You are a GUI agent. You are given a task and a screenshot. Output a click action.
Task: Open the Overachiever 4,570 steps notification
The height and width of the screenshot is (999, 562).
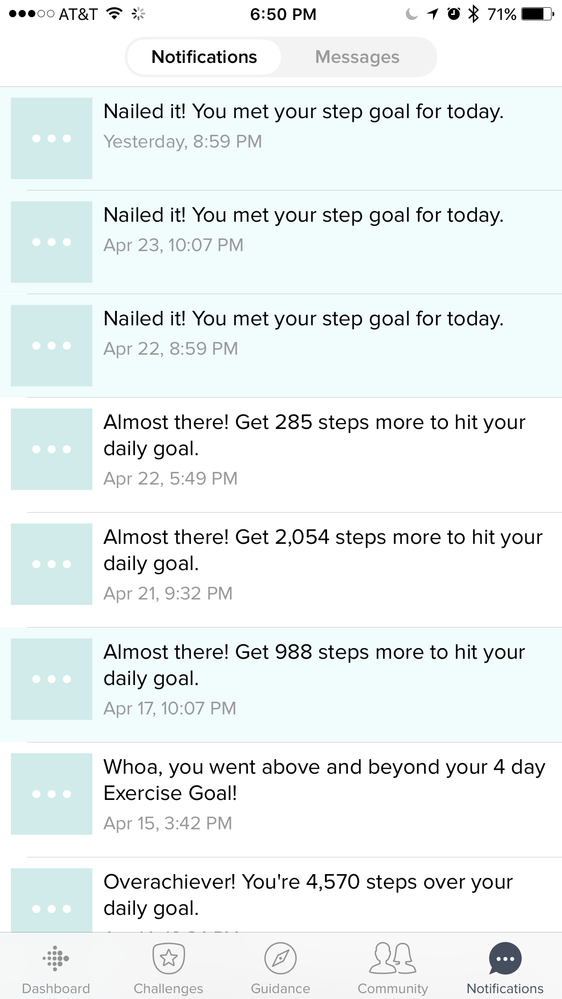tap(281, 895)
